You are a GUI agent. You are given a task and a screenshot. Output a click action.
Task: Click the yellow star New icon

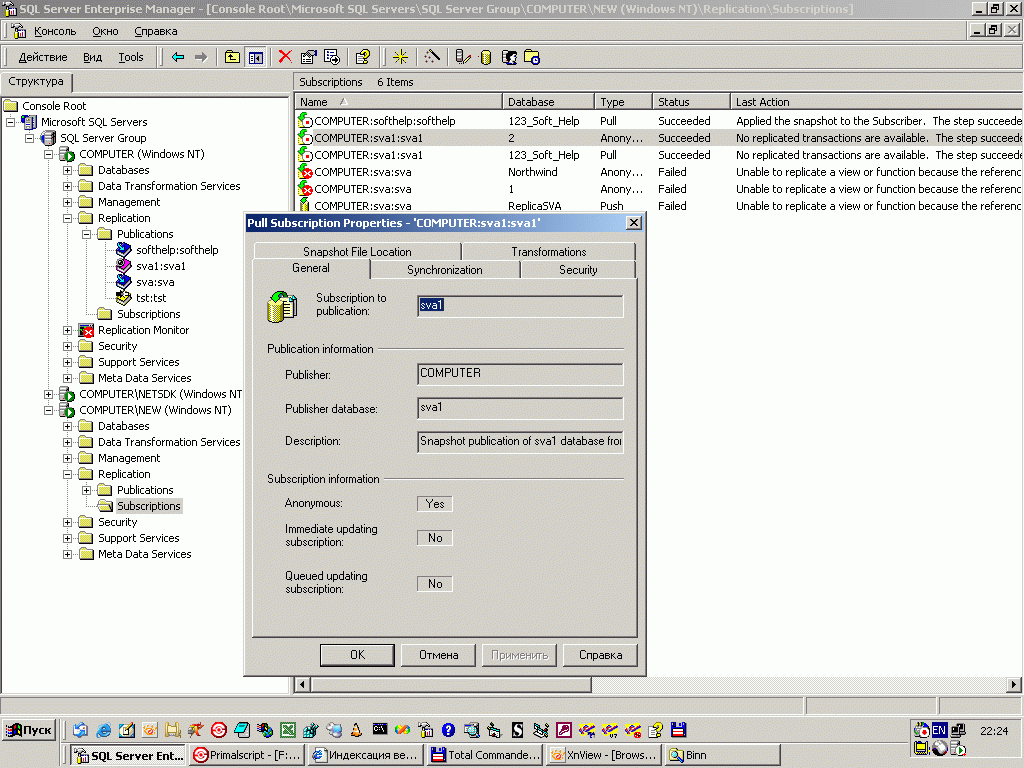point(400,57)
